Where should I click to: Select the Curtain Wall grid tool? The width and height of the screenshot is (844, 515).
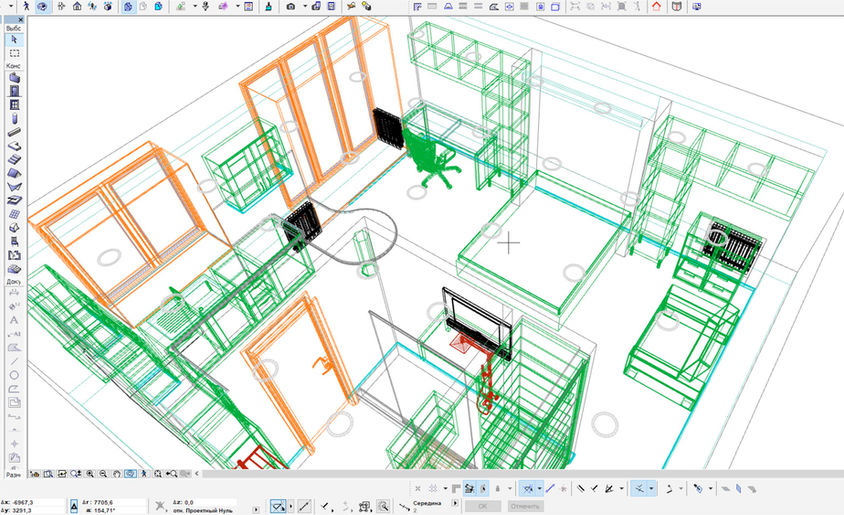pyautogui.click(x=14, y=214)
